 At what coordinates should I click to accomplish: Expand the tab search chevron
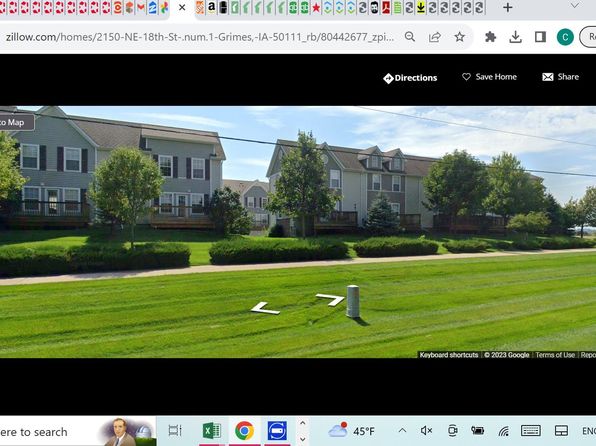click(x=575, y=6)
